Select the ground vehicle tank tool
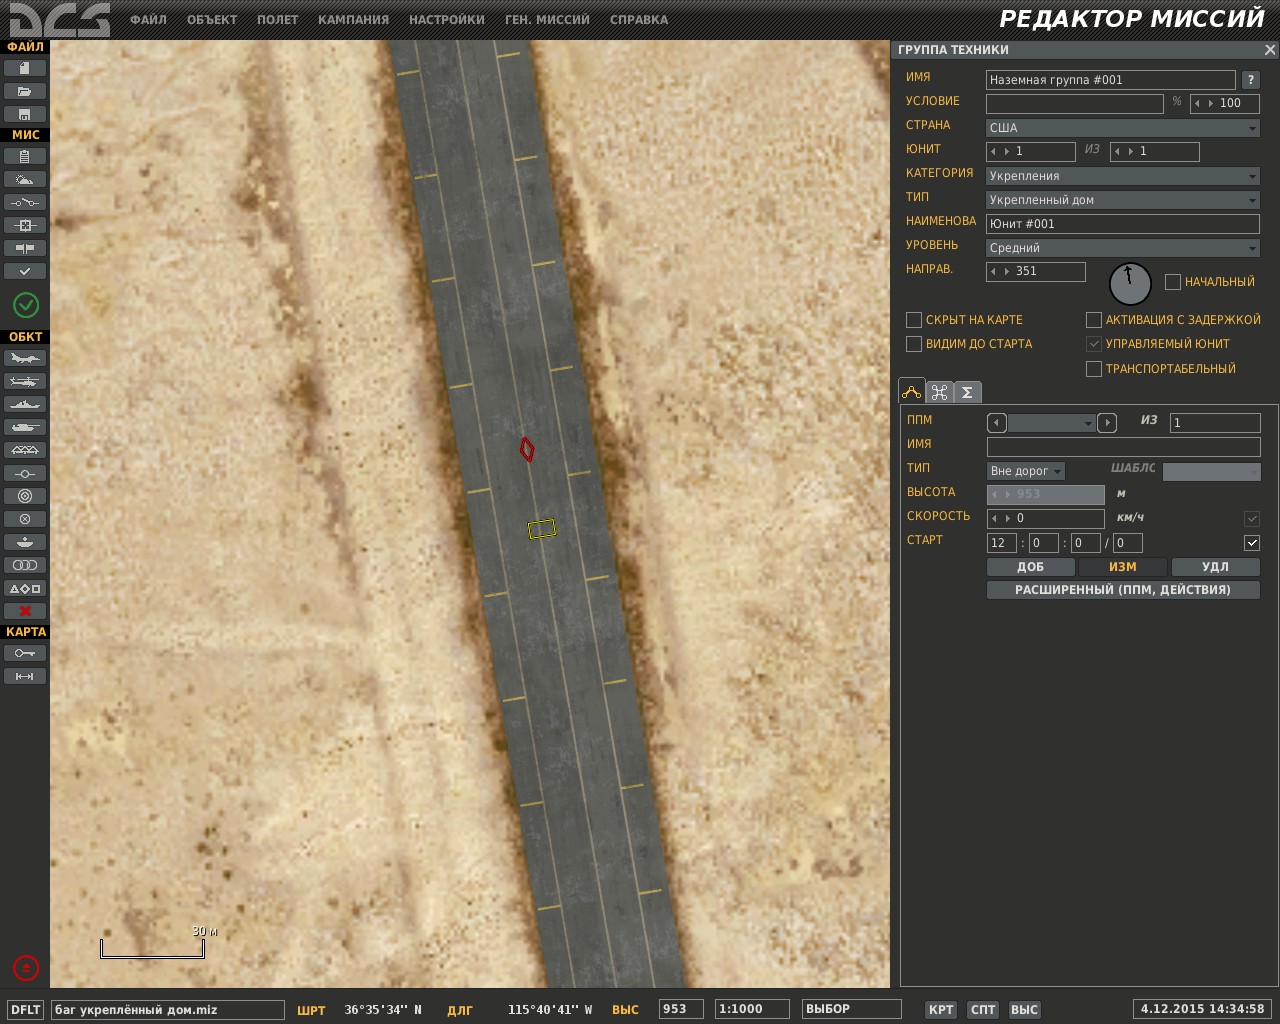Screen dimensions: 1280x1024 [25, 427]
